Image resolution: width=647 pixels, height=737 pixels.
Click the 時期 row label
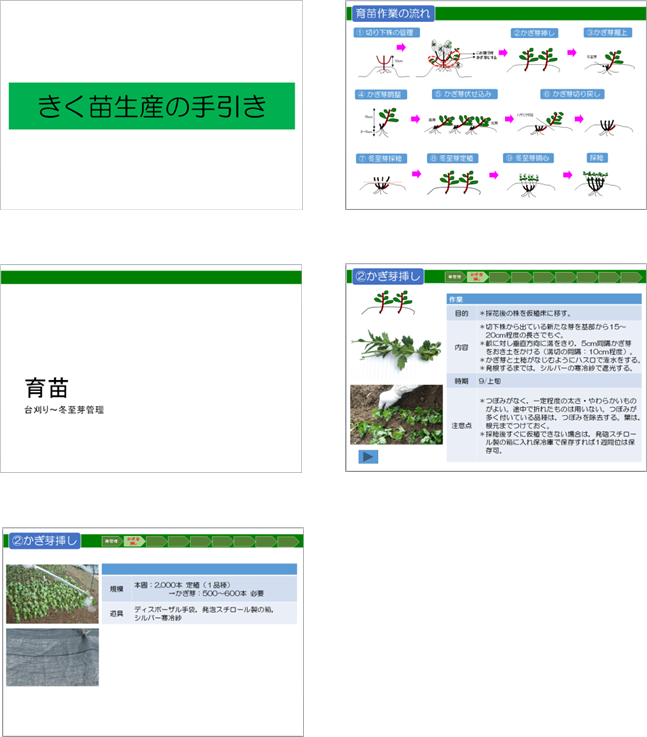[461, 381]
